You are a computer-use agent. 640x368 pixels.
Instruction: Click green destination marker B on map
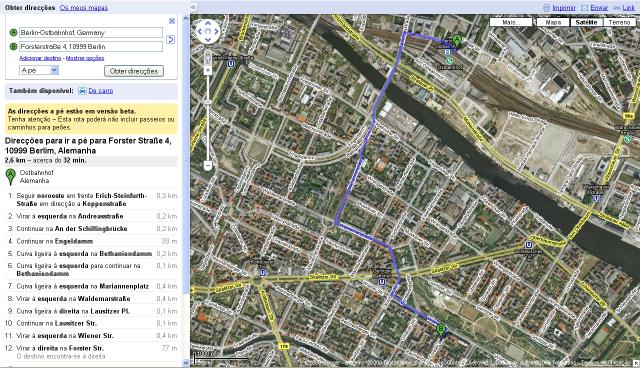pos(441,330)
